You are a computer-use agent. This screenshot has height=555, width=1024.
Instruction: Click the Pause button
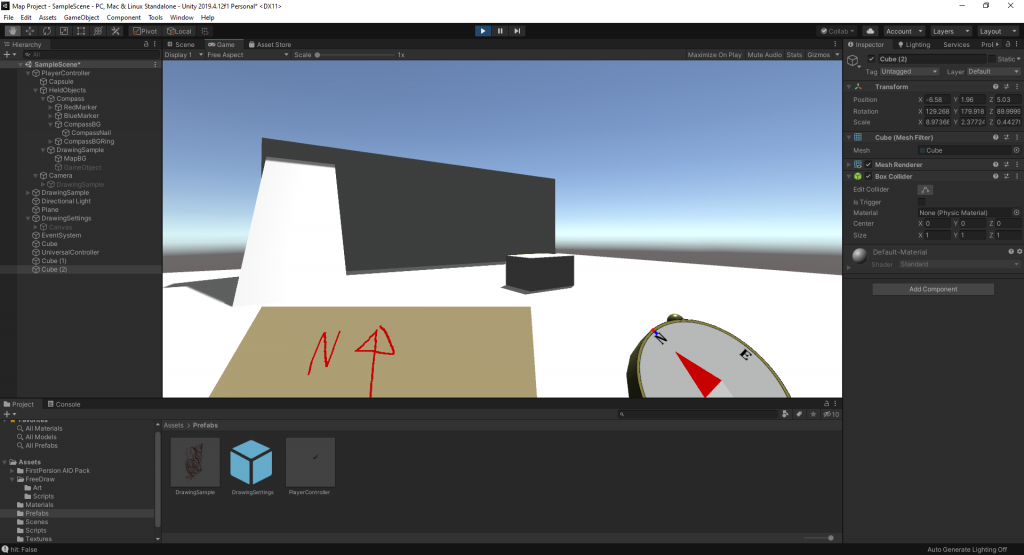(x=500, y=31)
